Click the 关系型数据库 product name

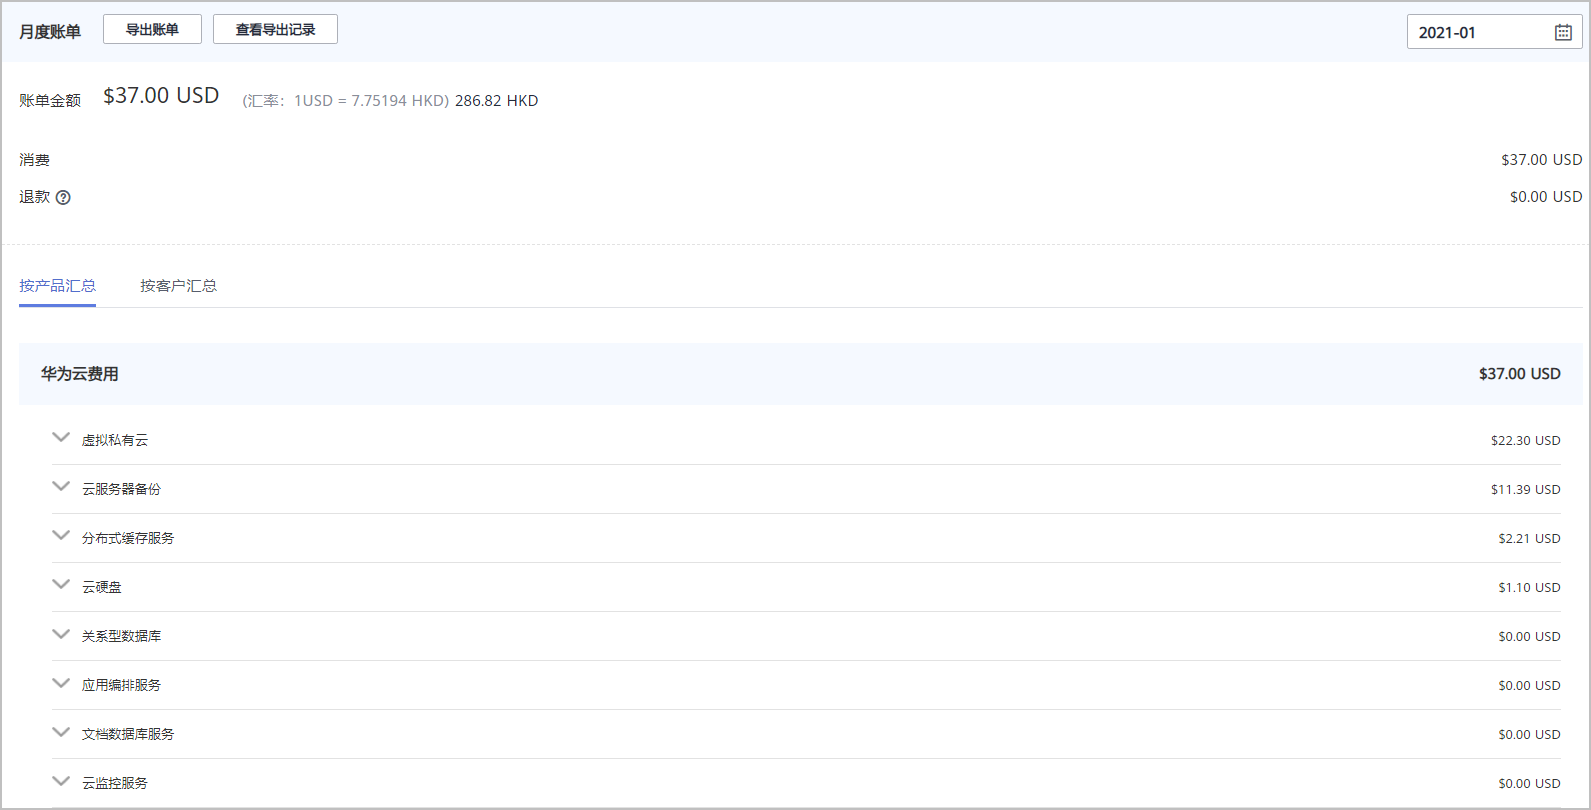tap(121, 636)
